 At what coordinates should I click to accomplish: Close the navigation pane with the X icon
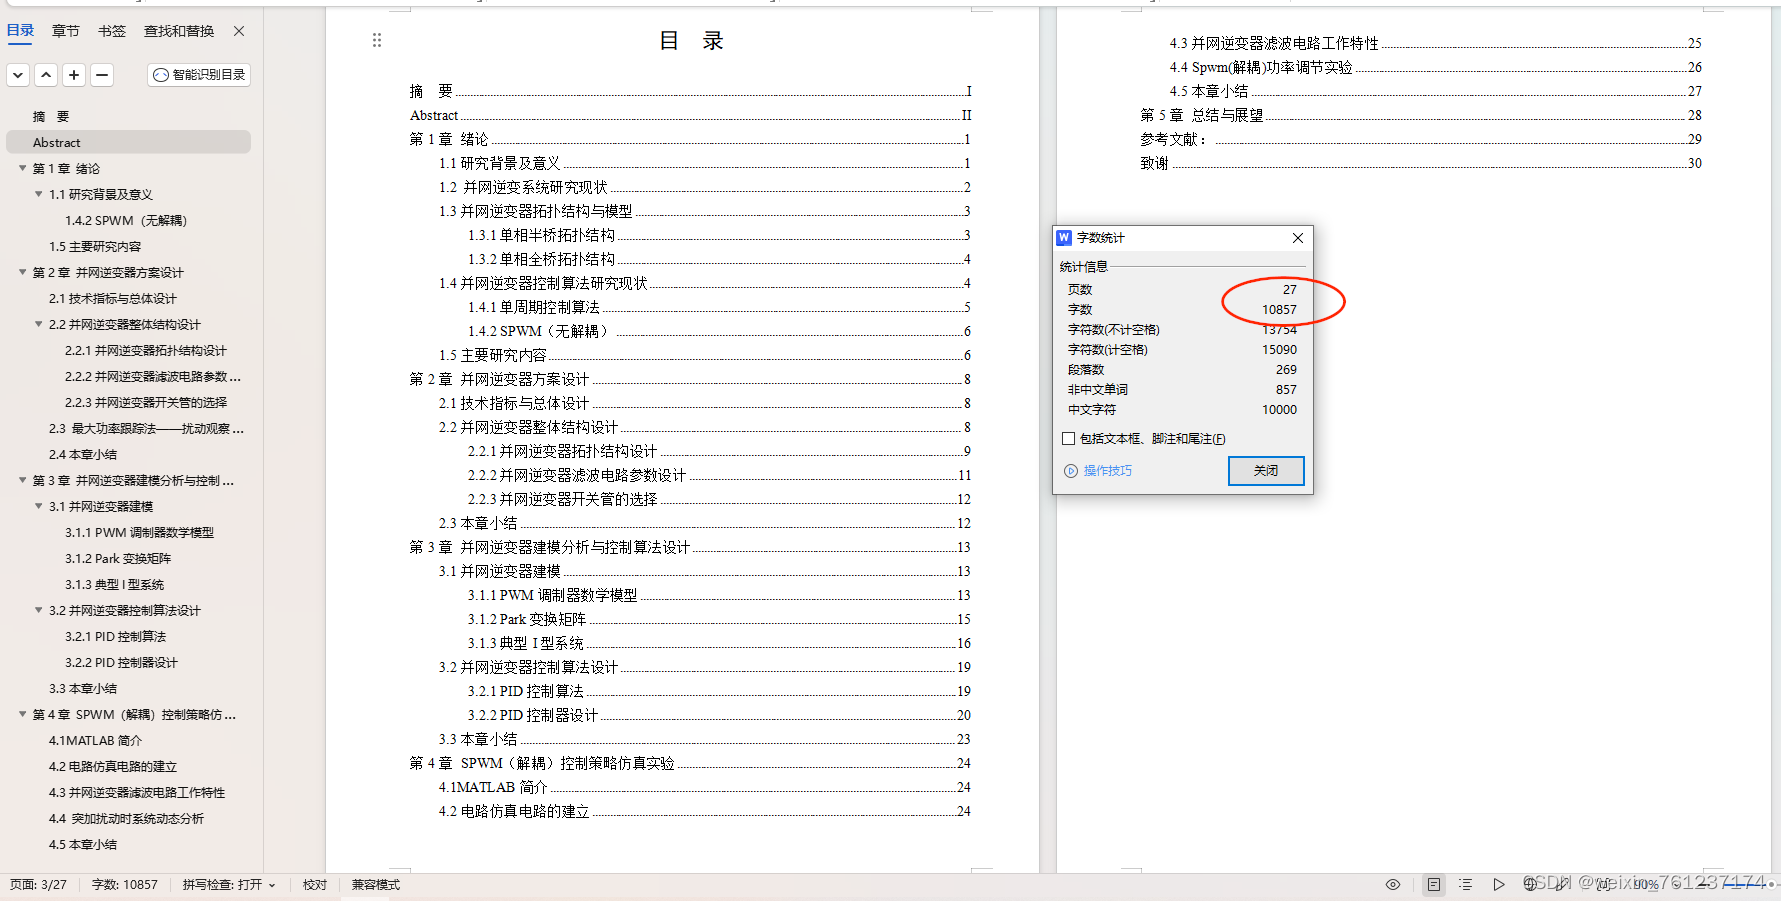pos(239,31)
